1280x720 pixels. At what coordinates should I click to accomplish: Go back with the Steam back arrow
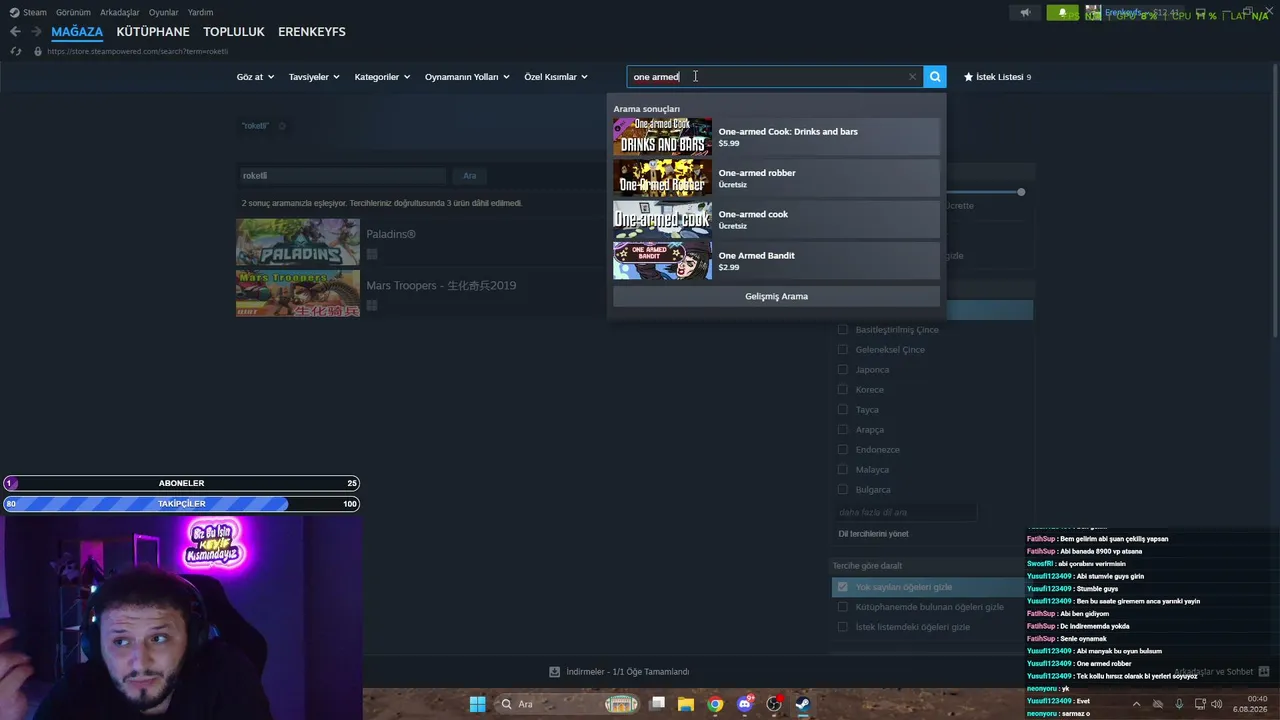pyautogui.click(x=15, y=32)
